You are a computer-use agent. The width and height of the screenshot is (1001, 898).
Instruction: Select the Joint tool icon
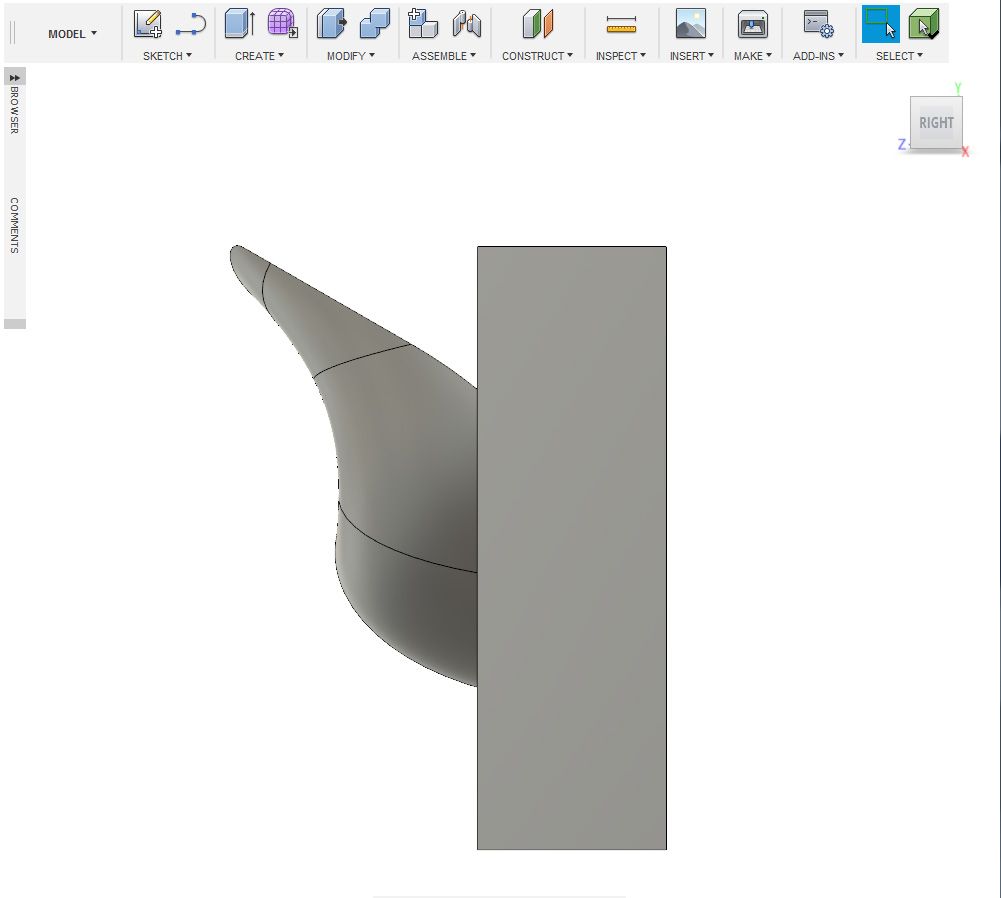(467, 24)
